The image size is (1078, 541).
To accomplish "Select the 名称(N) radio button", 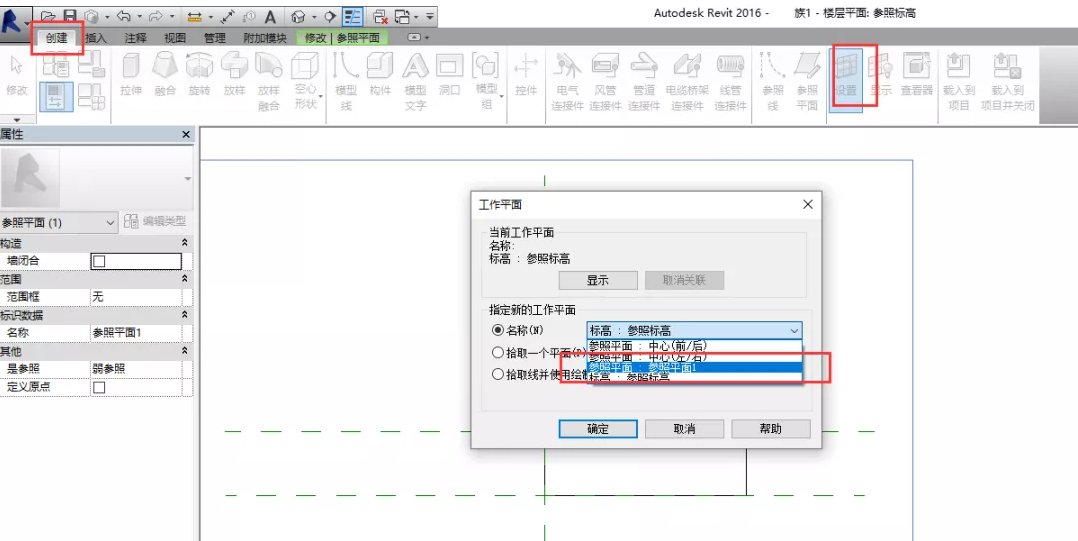I will 498,330.
